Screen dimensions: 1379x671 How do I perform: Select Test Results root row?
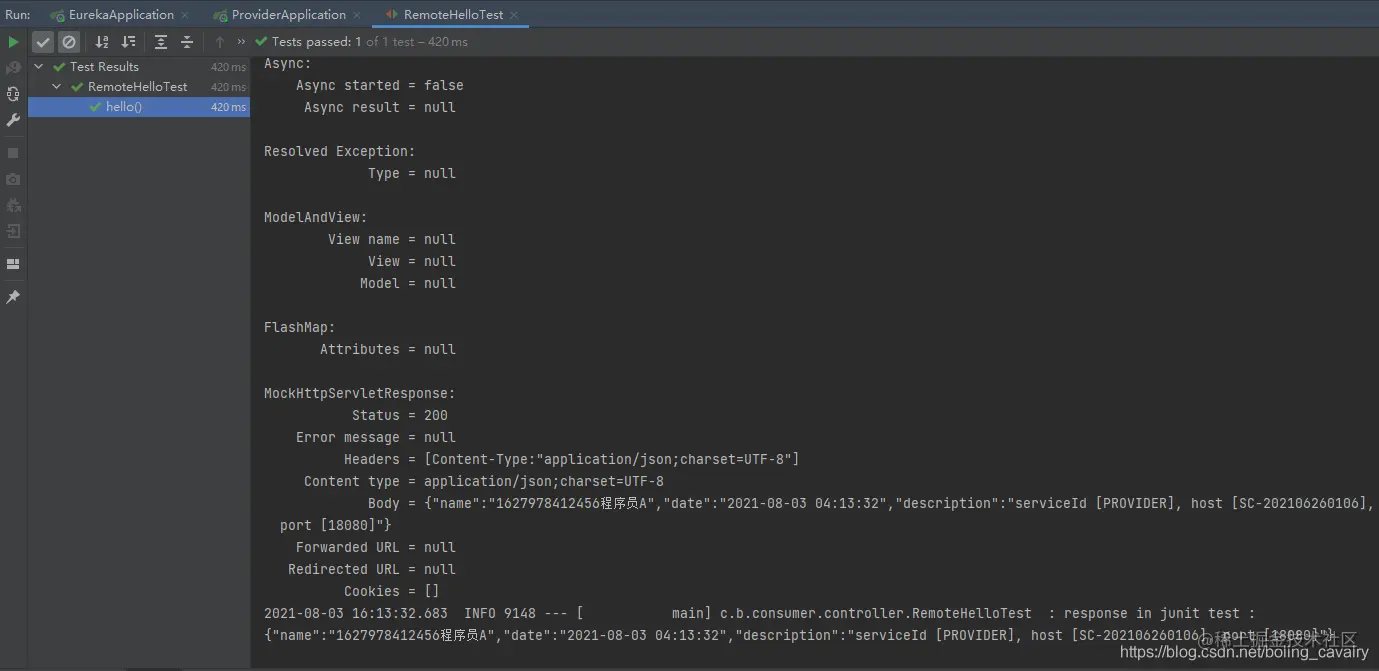(139, 67)
